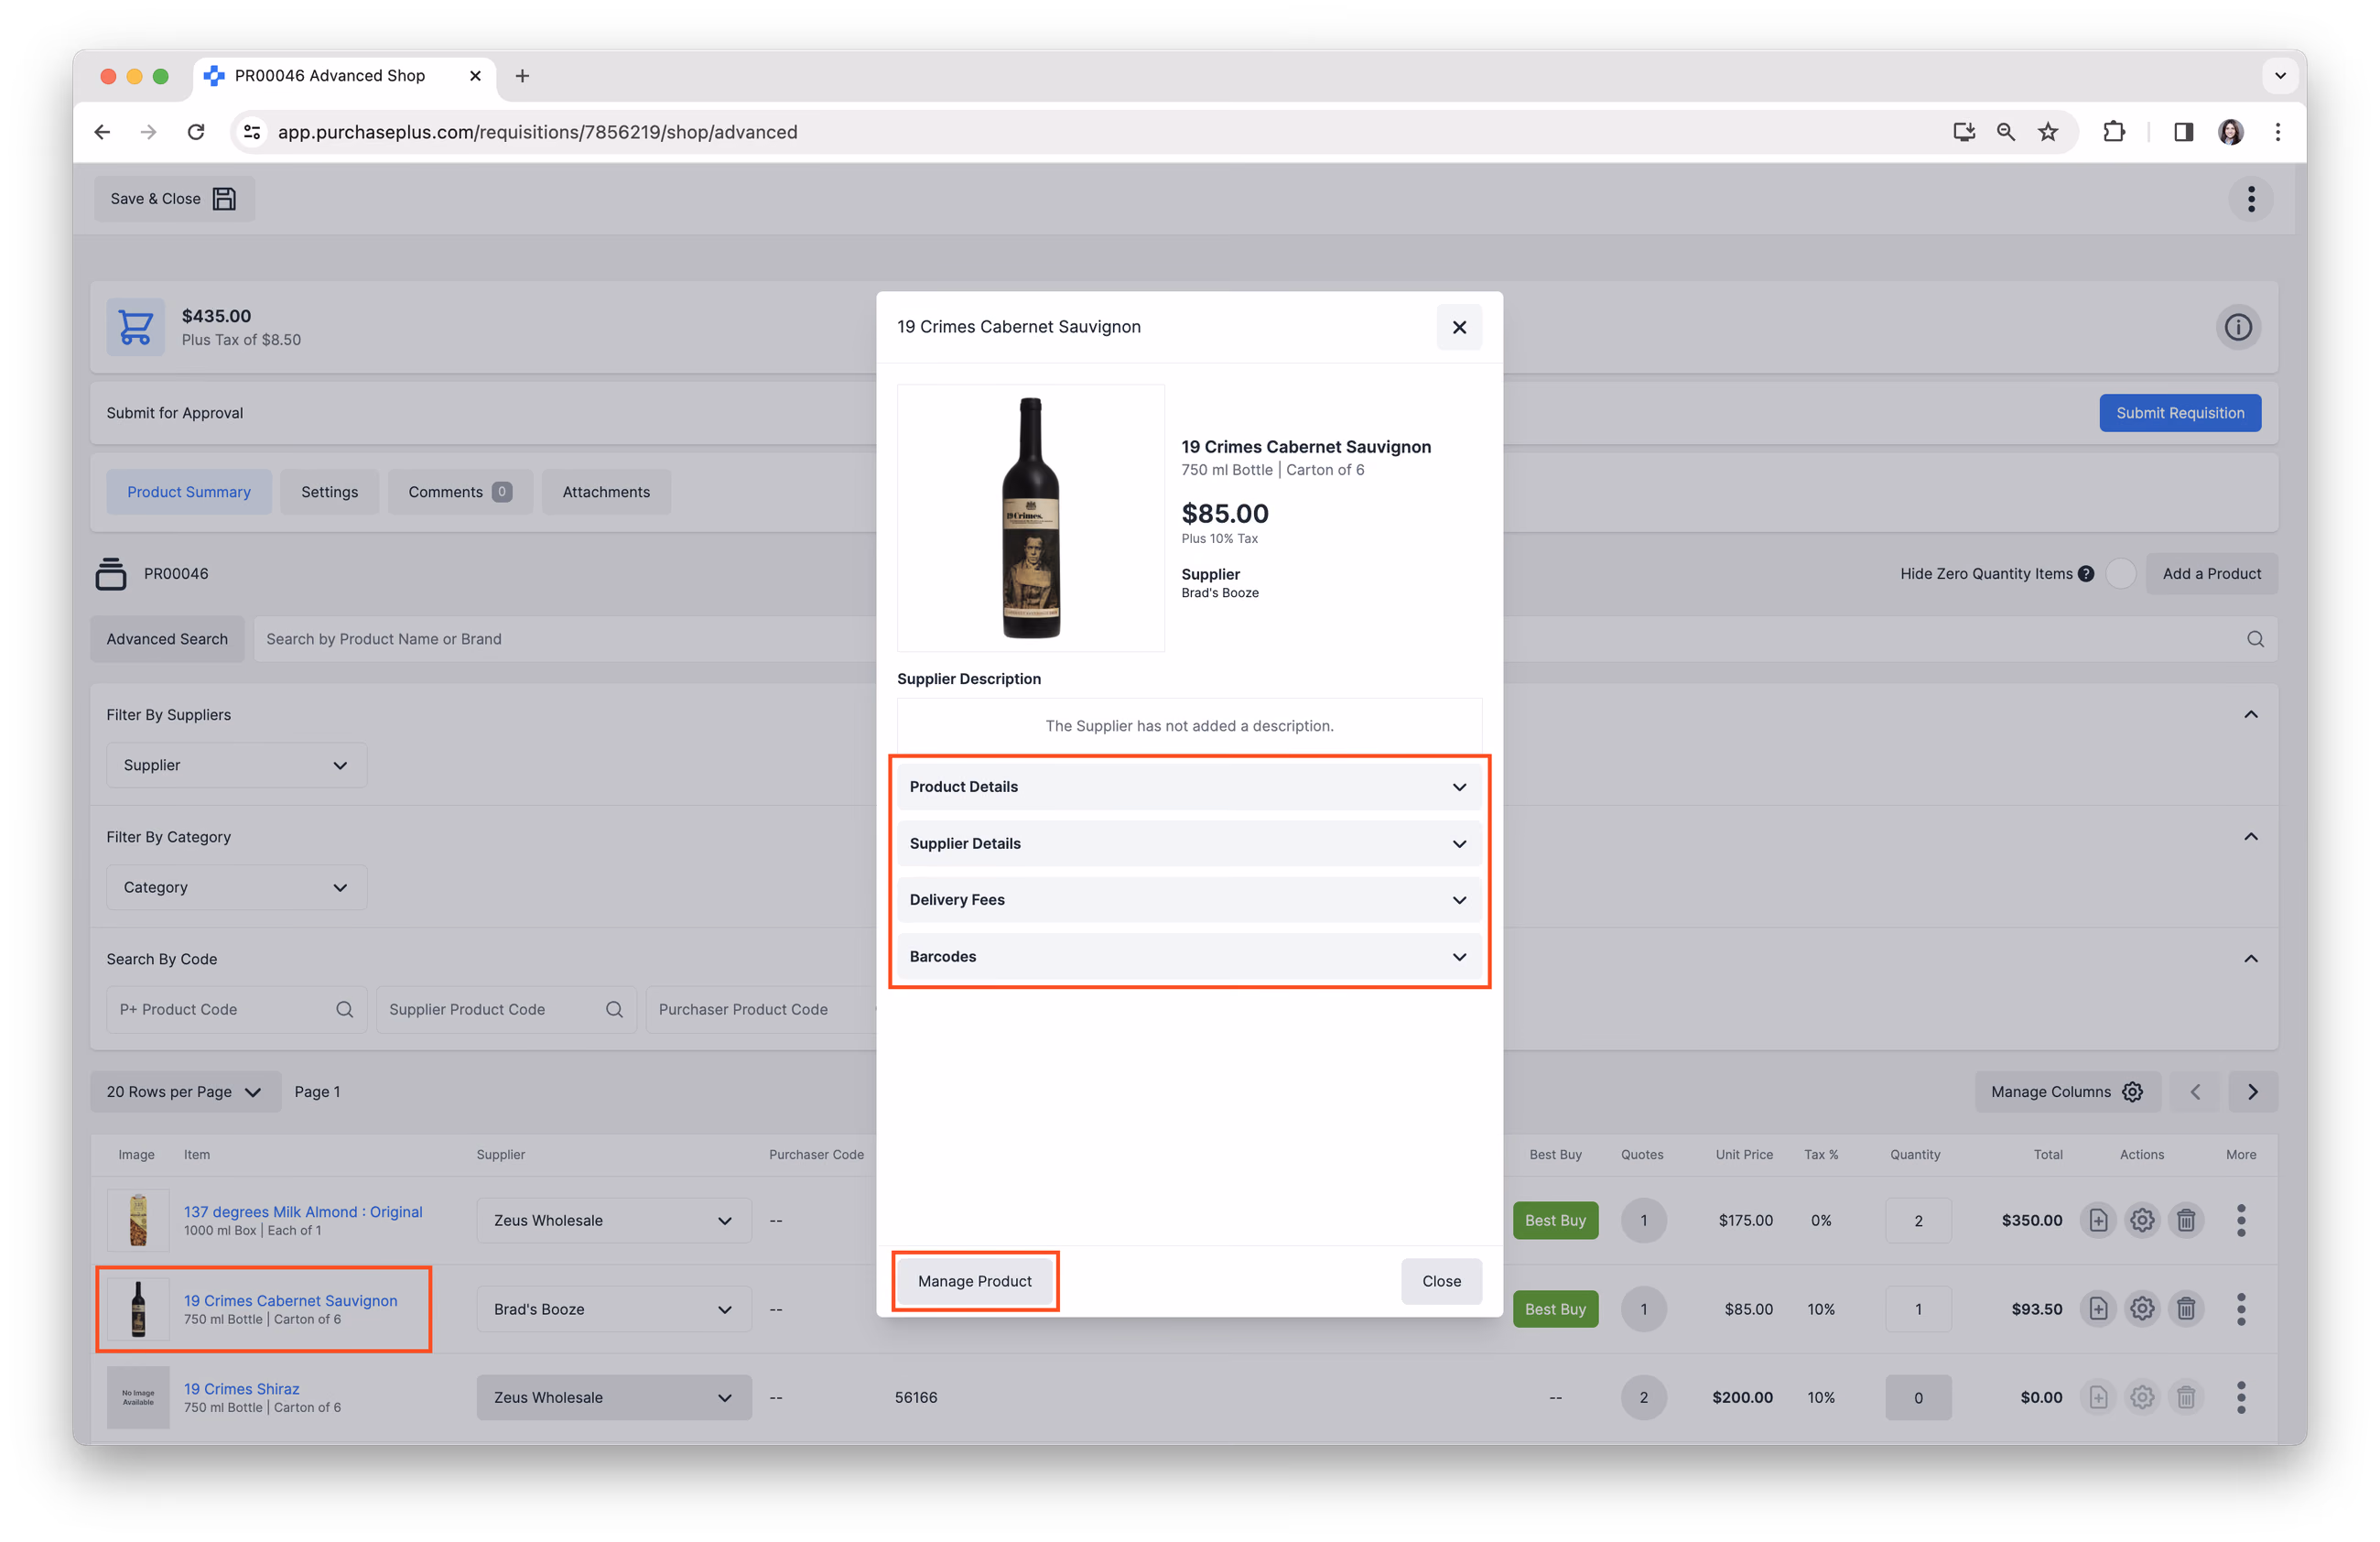This screenshot has height=1542, width=2380.
Task: Delete the $93.50 line with the trash icon
Action: [2186, 1309]
